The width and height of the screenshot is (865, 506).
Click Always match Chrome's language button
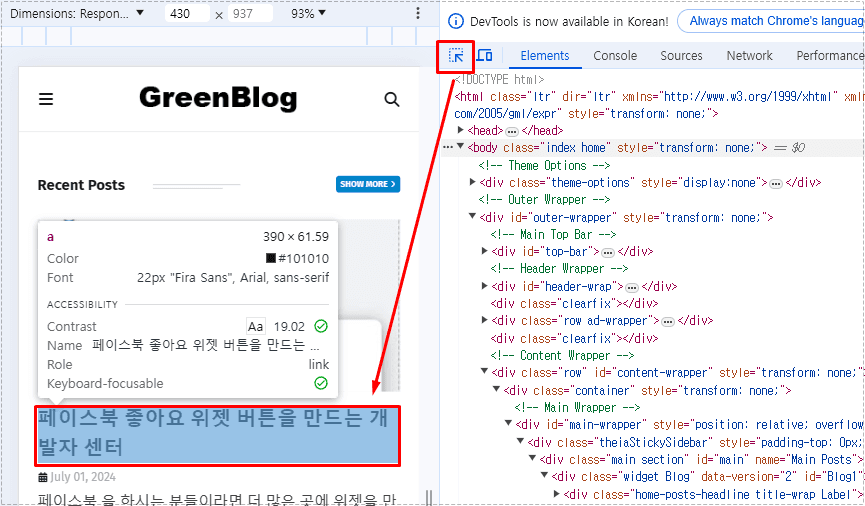[772, 22]
